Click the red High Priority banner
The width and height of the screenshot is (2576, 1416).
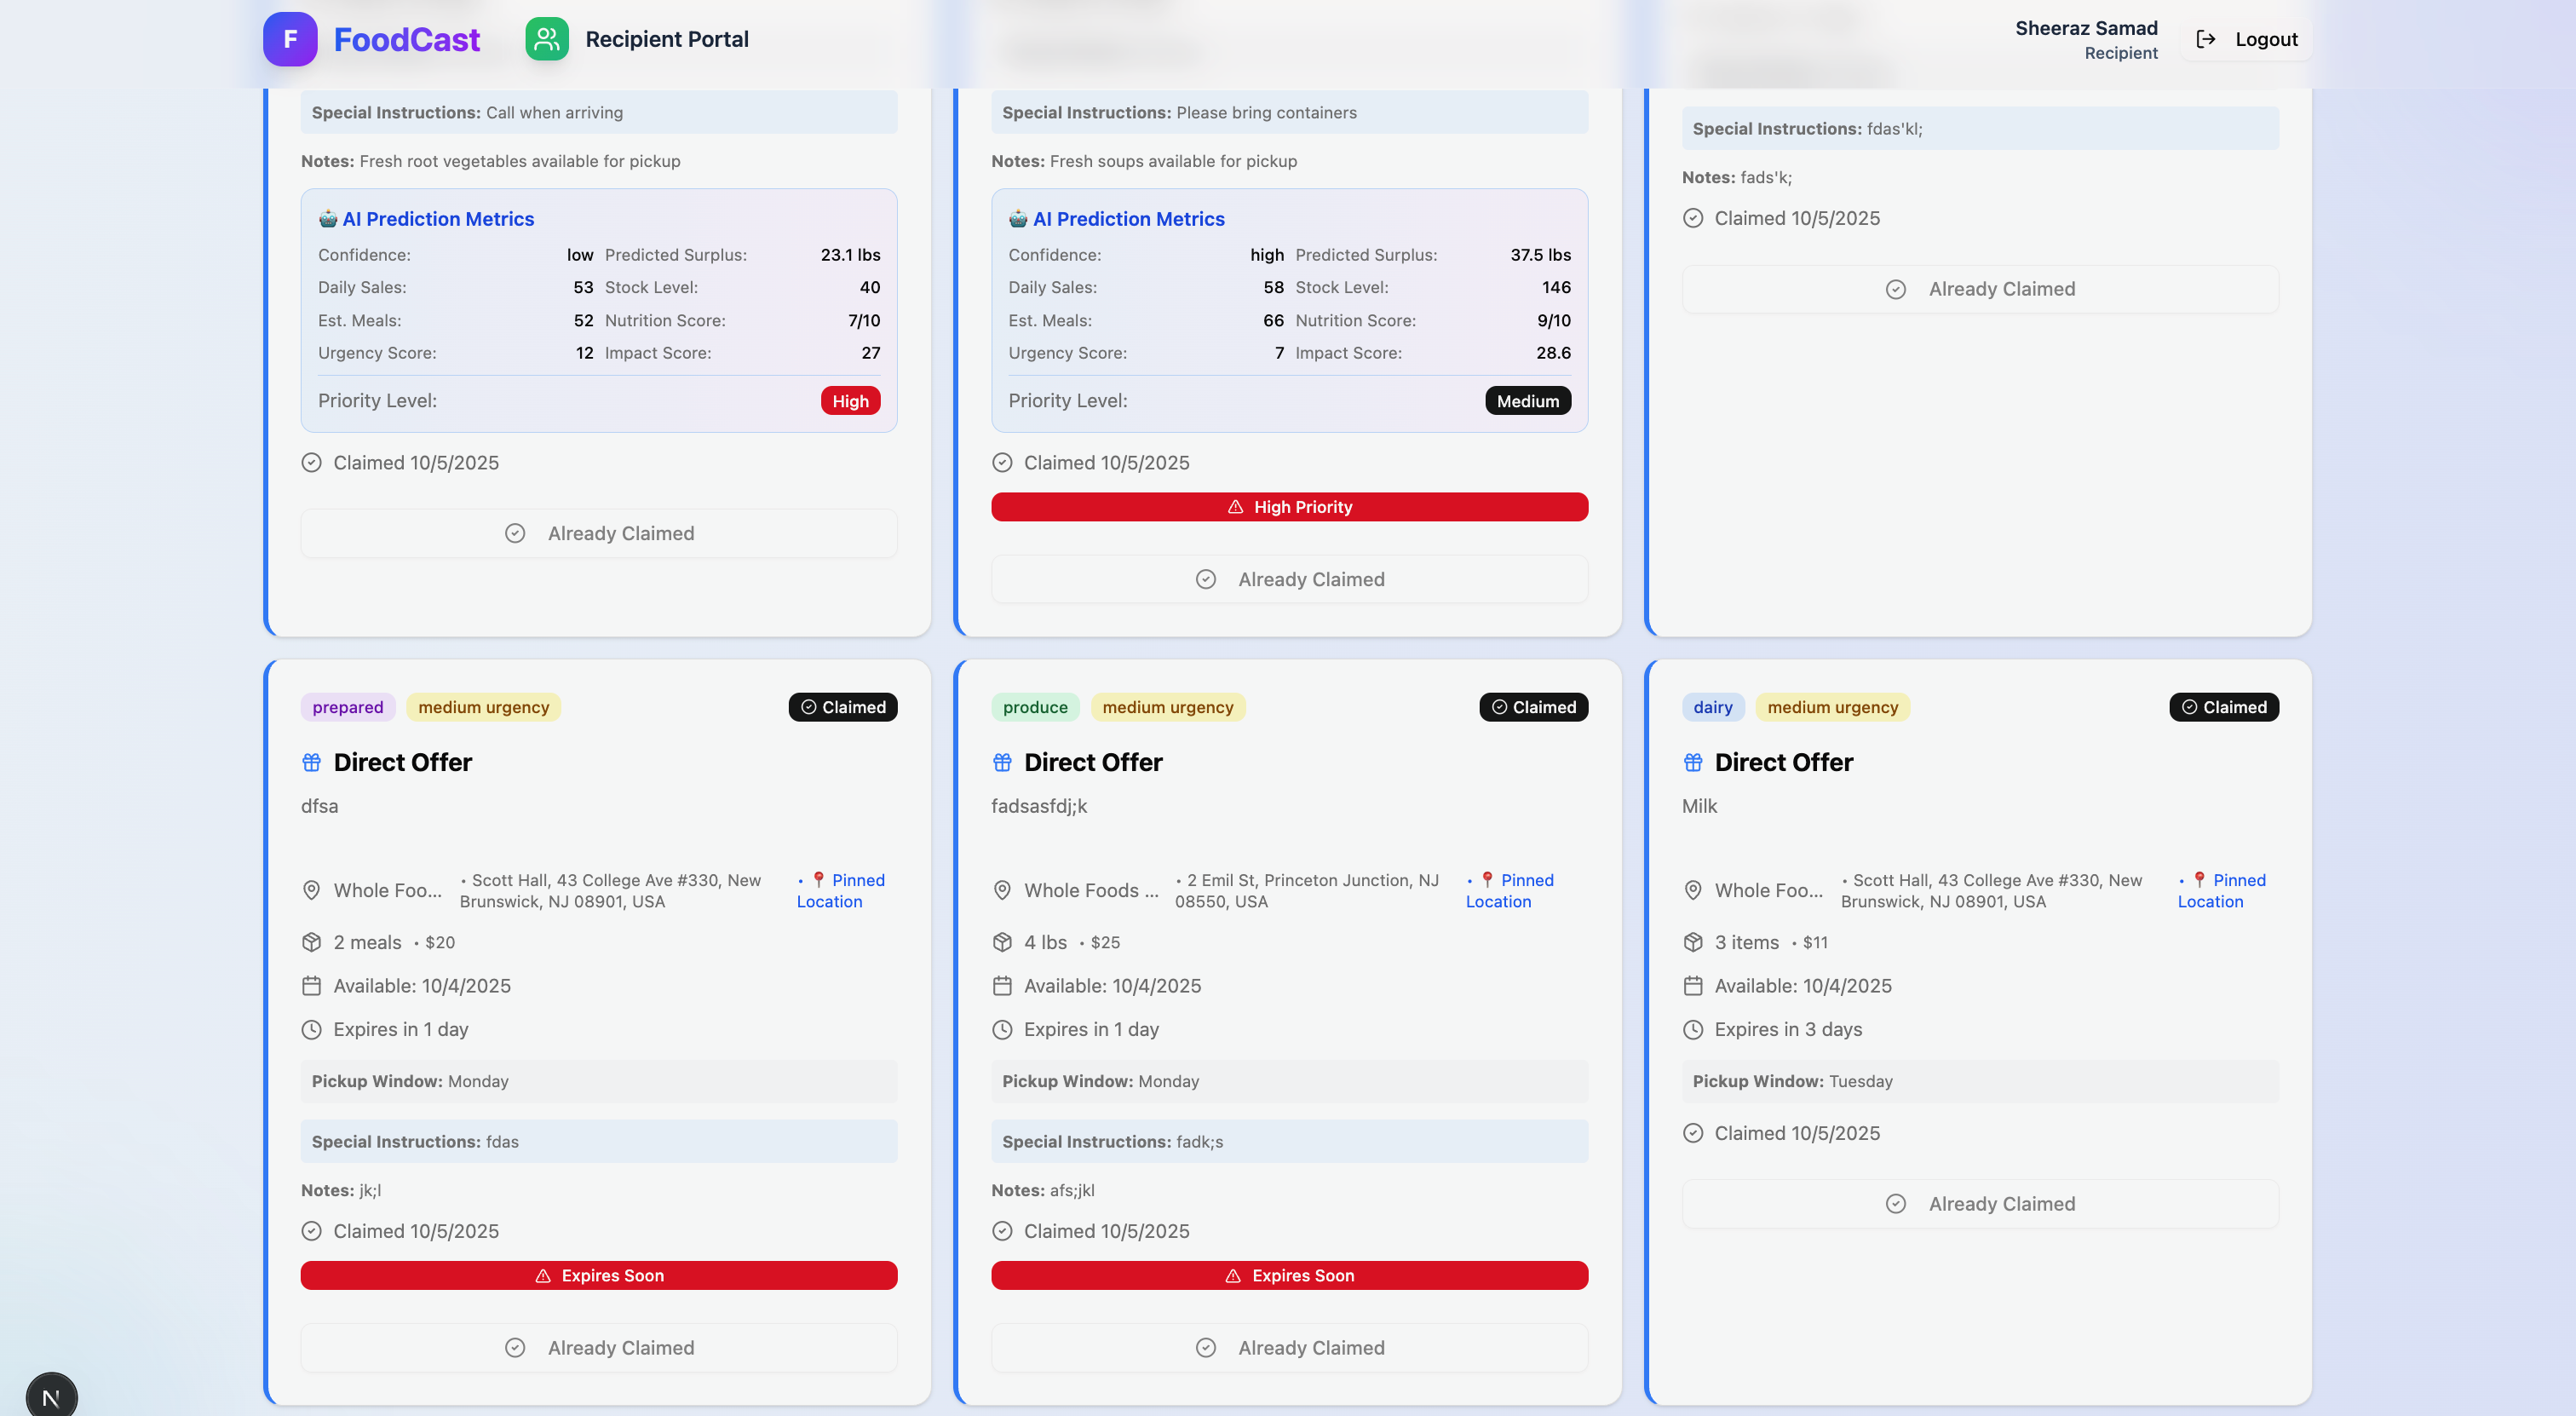coord(1289,507)
